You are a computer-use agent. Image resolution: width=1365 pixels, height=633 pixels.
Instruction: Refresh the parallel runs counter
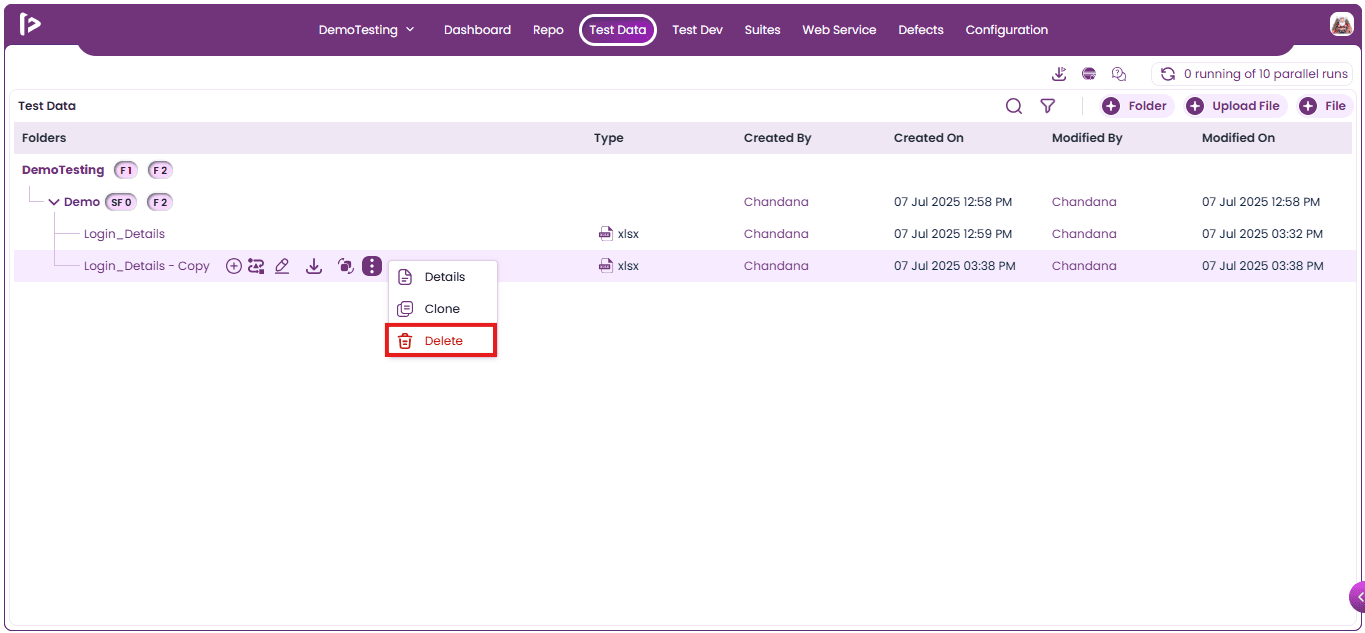coord(1167,74)
